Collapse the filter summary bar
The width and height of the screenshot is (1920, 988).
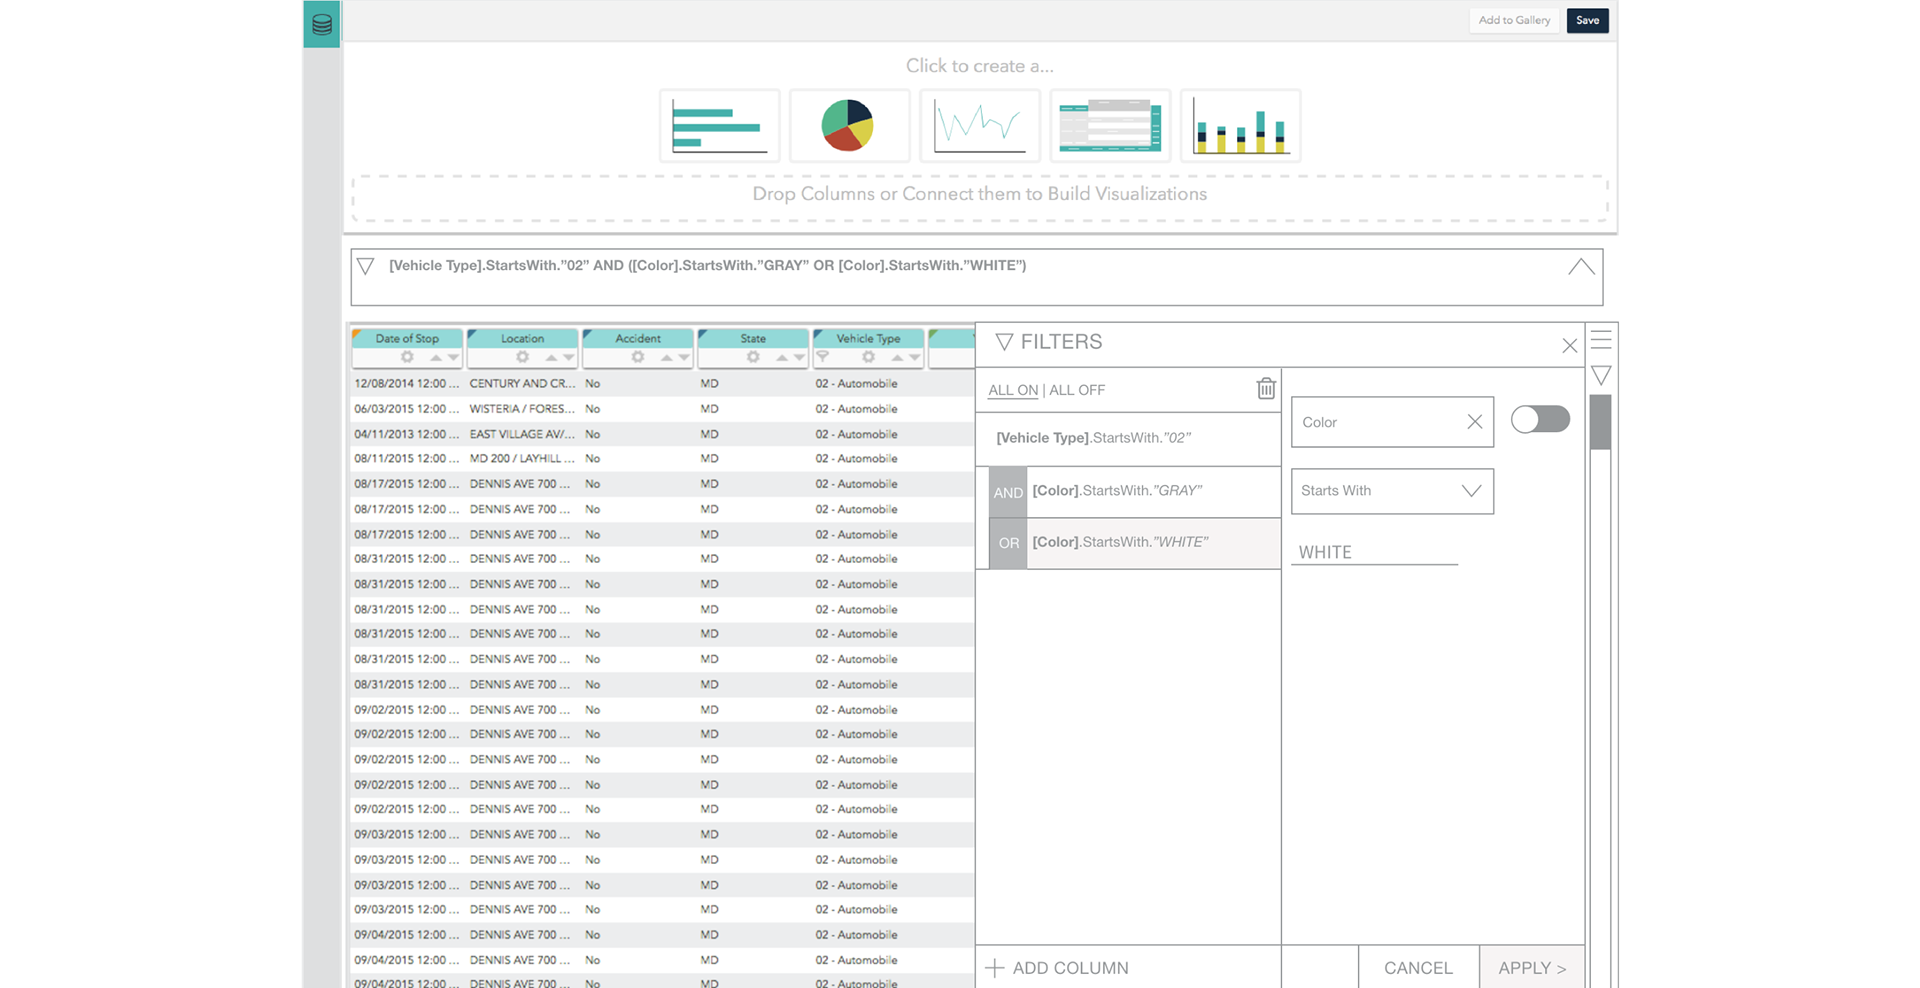1581,267
